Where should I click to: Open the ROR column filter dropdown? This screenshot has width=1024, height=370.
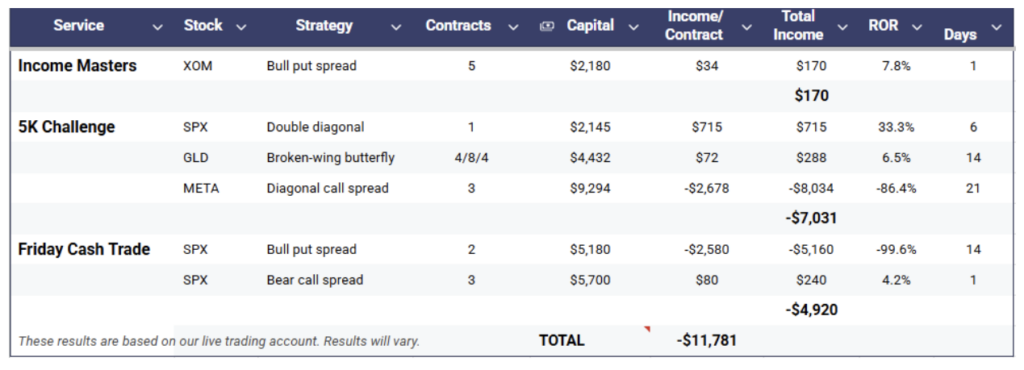coord(917,27)
